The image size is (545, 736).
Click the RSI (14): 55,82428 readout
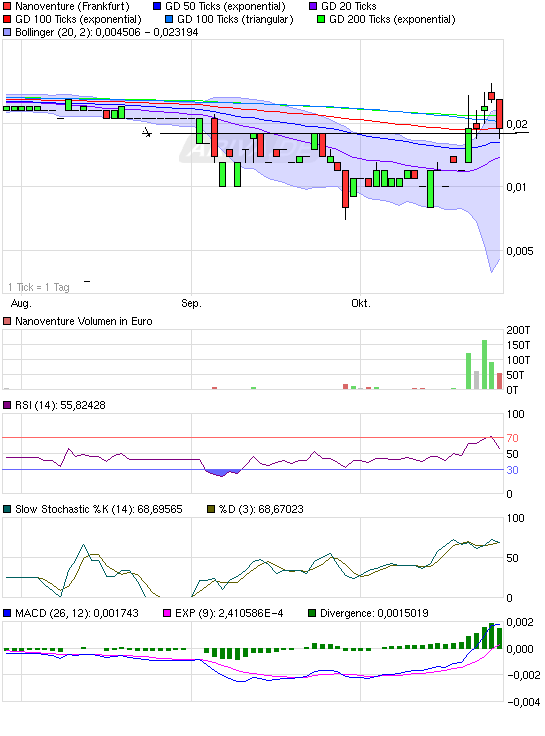tap(60, 405)
